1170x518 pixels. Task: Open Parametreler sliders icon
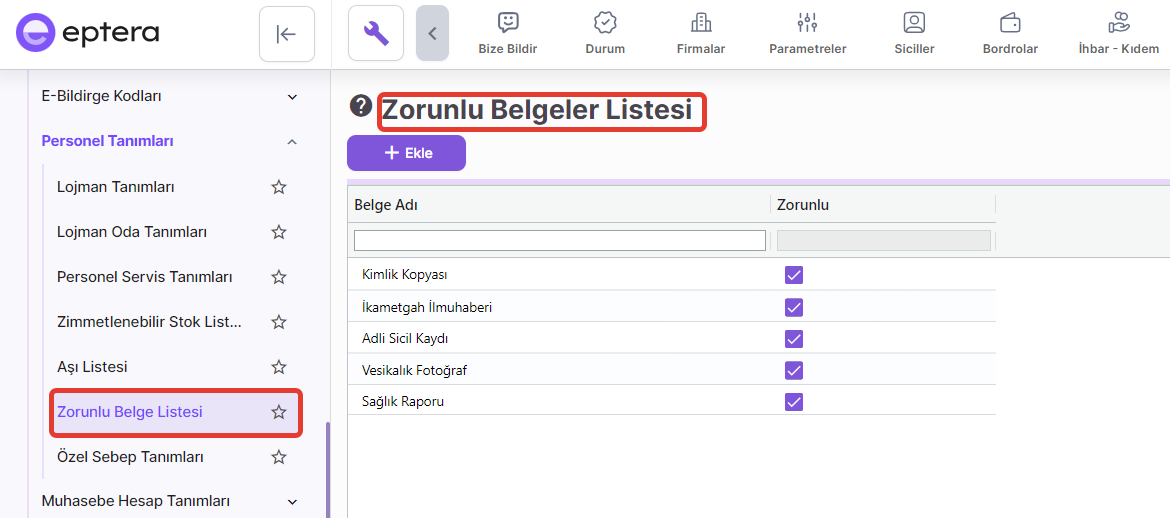807,23
